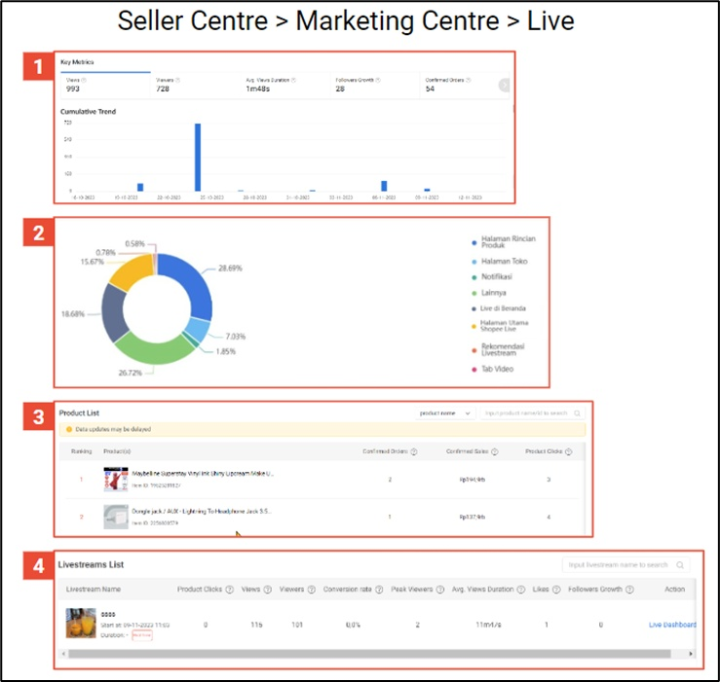Image resolution: width=720 pixels, height=682 pixels.
Task: Select the Key Metrics tab
Action: [x=73, y=63]
